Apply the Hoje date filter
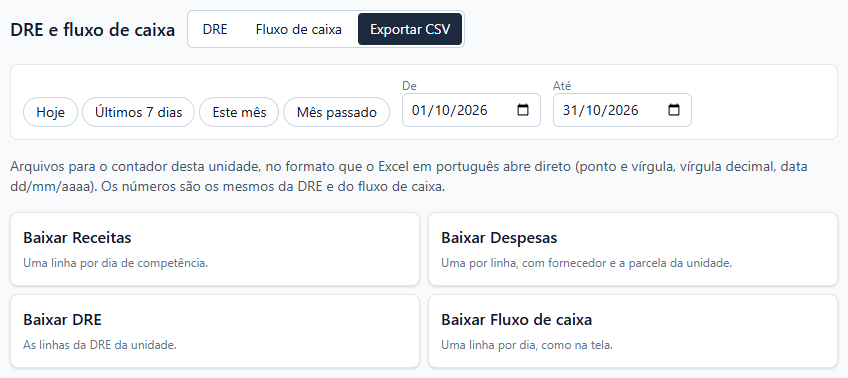This screenshot has height=378, width=848. coord(50,112)
